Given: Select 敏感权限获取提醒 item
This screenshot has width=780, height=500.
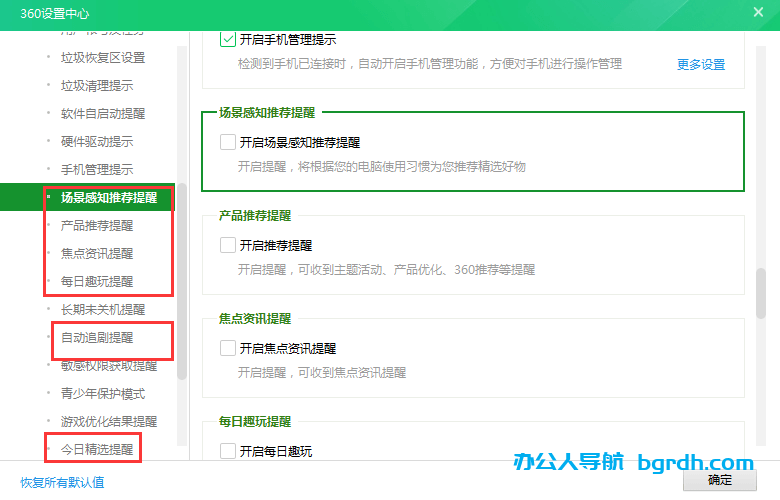Looking at the screenshot, I should click(x=109, y=365).
